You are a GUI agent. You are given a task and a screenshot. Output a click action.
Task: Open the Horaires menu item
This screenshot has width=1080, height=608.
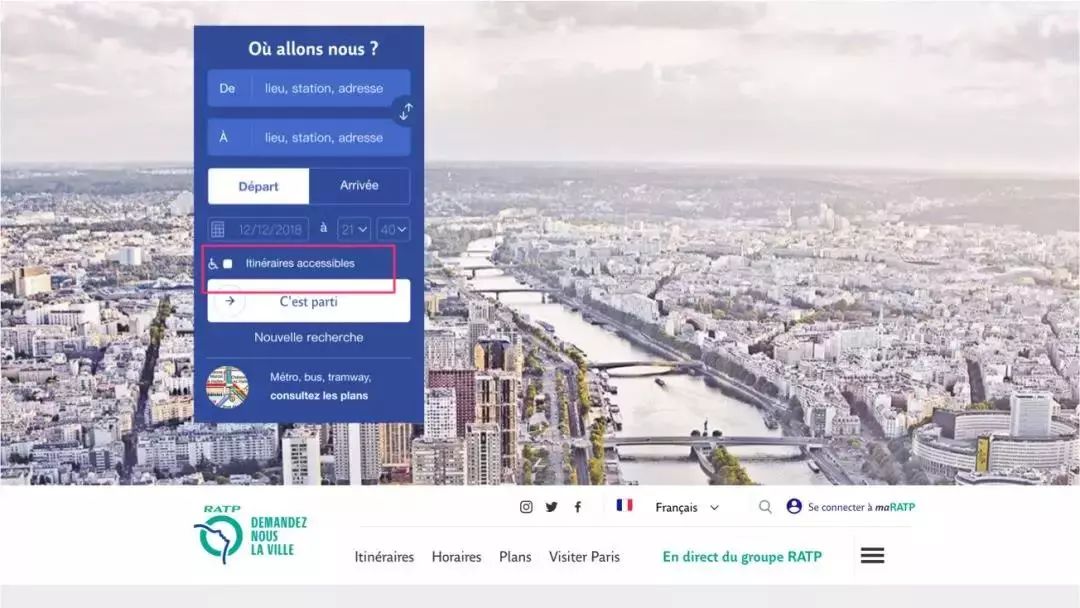(456, 557)
